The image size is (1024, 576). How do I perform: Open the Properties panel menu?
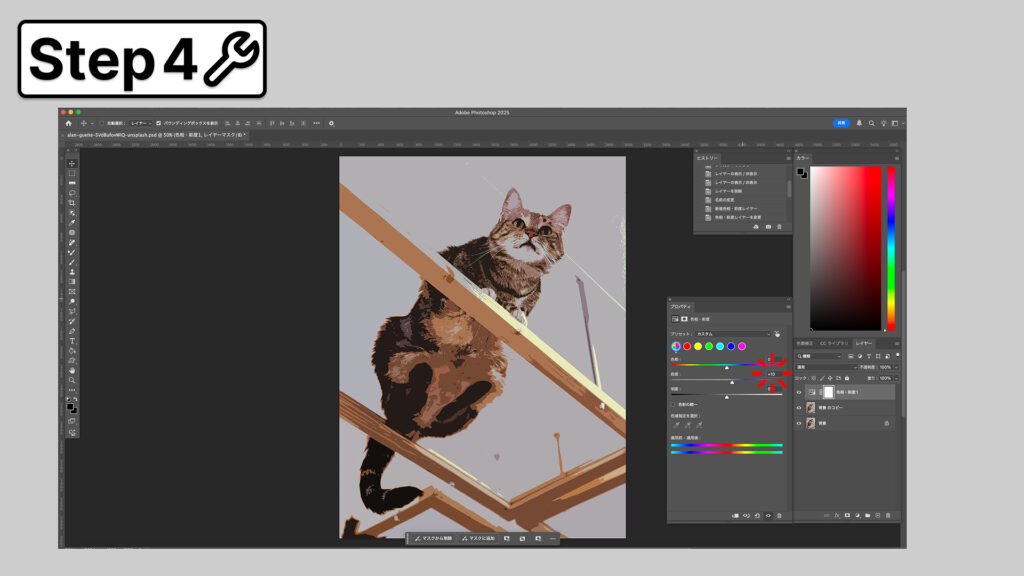point(788,307)
